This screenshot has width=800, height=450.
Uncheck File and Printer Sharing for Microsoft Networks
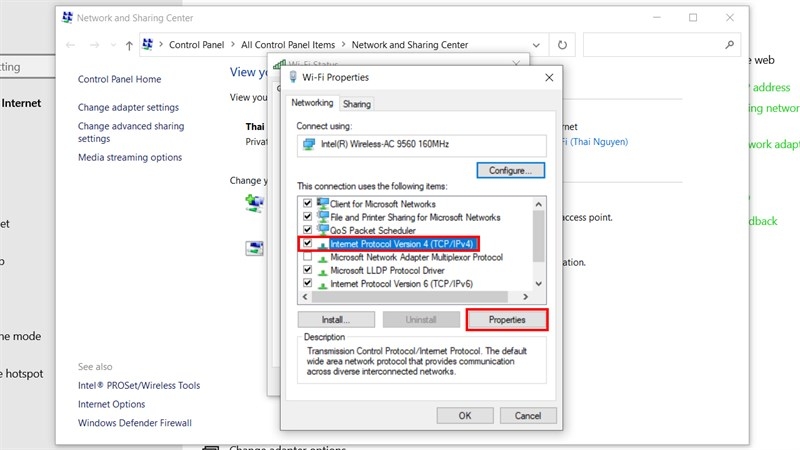(308, 217)
